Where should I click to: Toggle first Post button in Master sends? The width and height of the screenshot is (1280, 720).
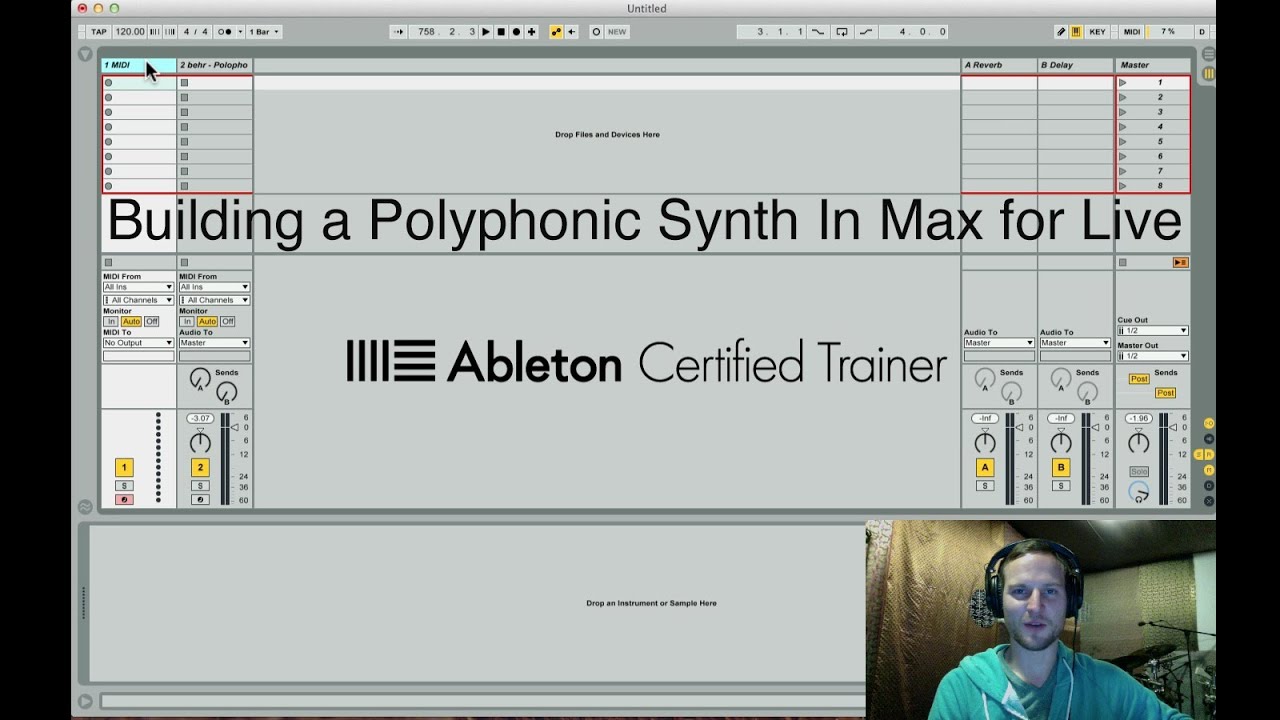pyautogui.click(x=1139, y=379)
